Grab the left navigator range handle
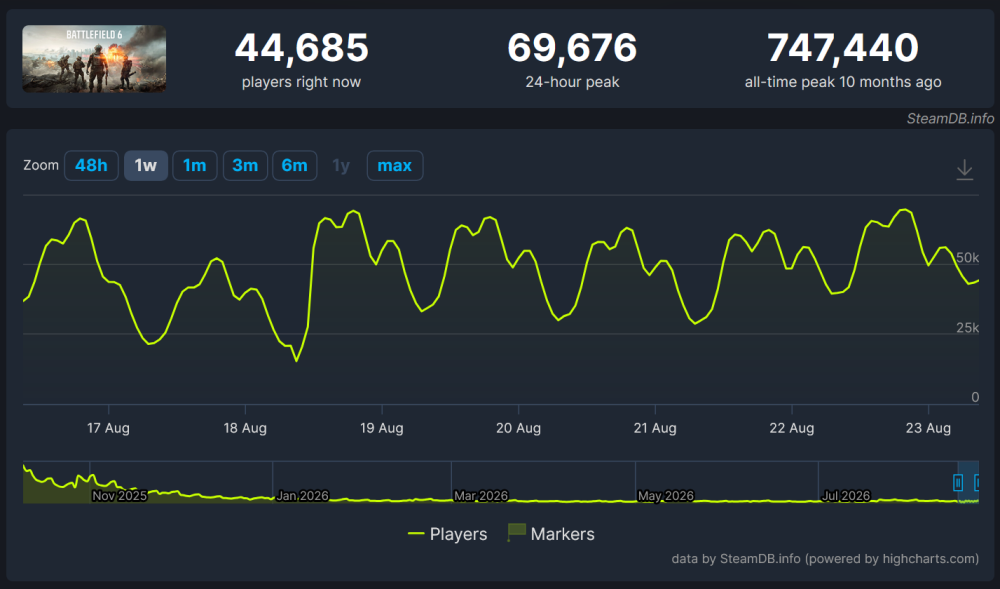Screen dimensions: 1000x589 [957, 483]
